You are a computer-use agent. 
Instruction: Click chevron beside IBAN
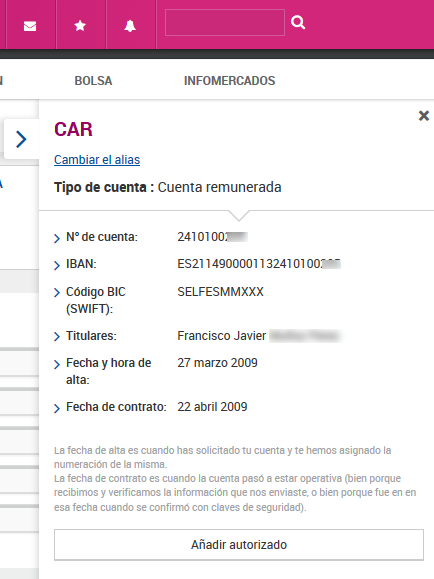click(57, 265)
